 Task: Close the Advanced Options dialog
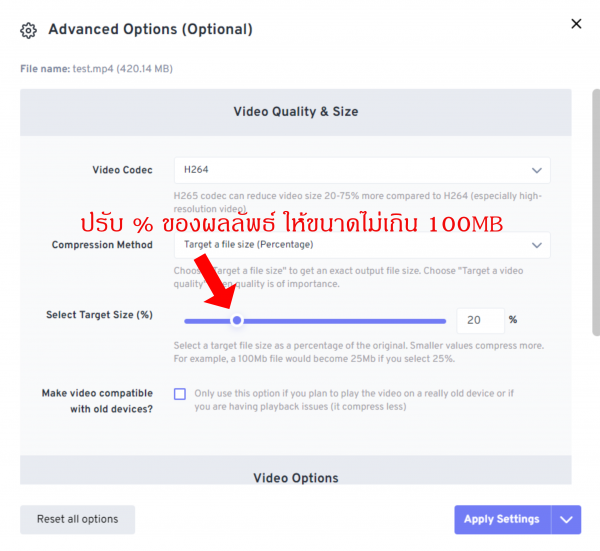[576, 24]
